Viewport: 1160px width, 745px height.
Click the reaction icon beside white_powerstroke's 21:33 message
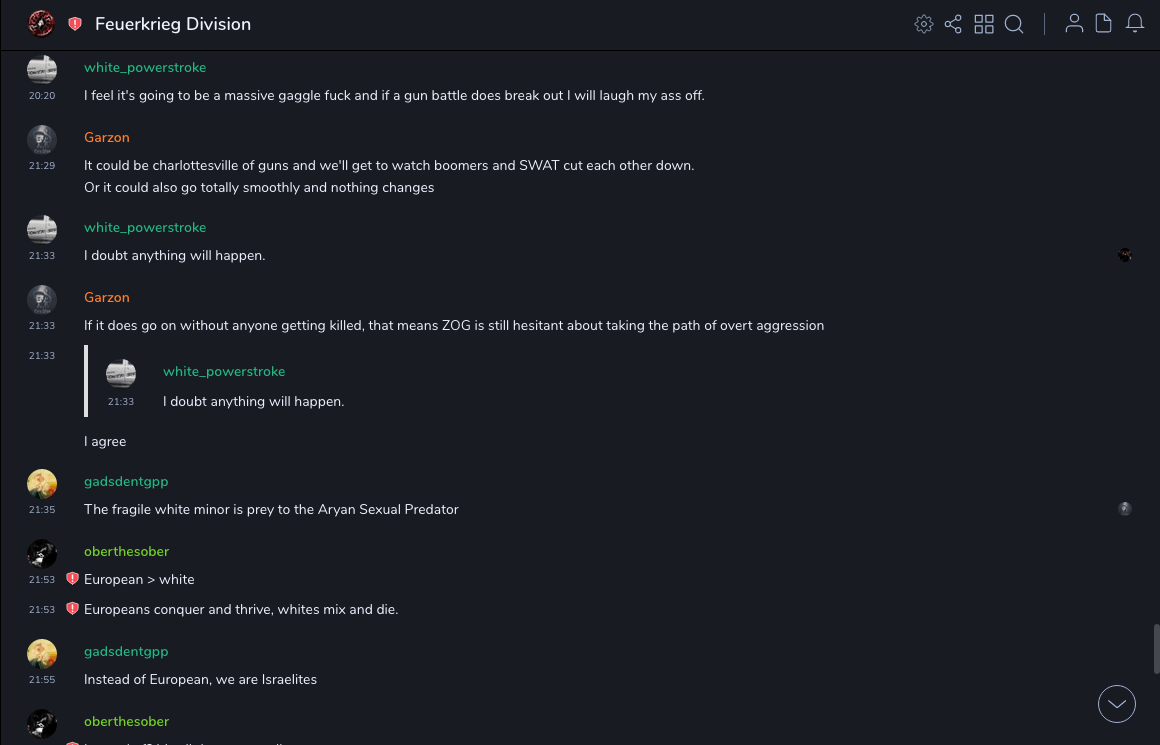pos(1125,255)
